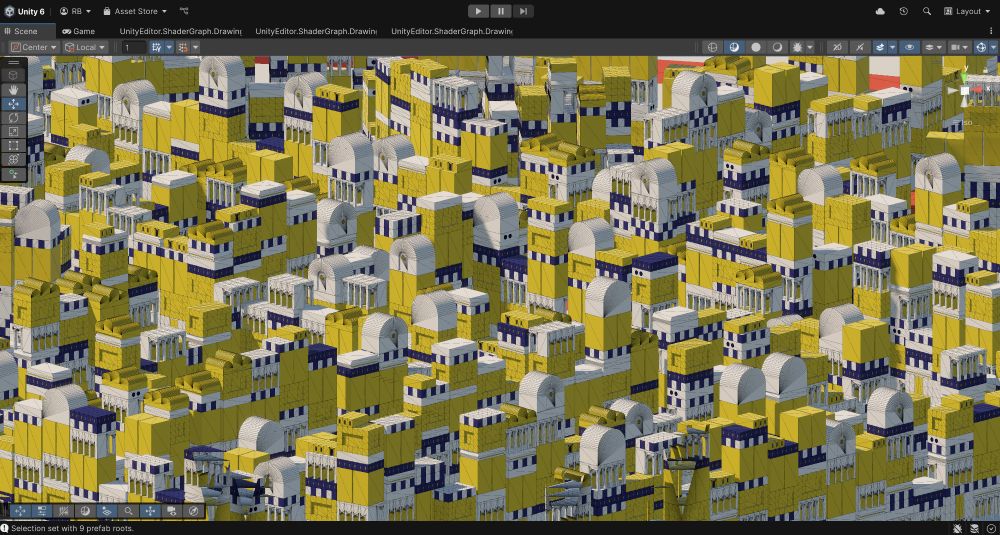
Task: Expand debug draw mode dropdown arrow
Action: pos(810,47)
